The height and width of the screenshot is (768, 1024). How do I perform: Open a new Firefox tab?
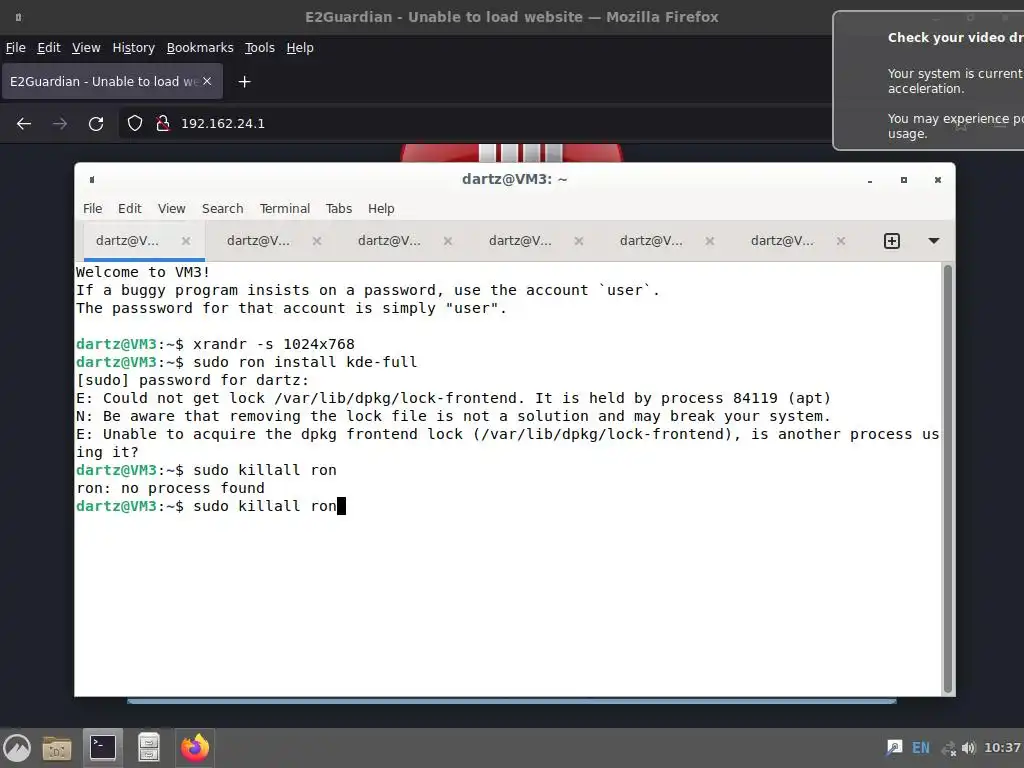coord(244,82)
